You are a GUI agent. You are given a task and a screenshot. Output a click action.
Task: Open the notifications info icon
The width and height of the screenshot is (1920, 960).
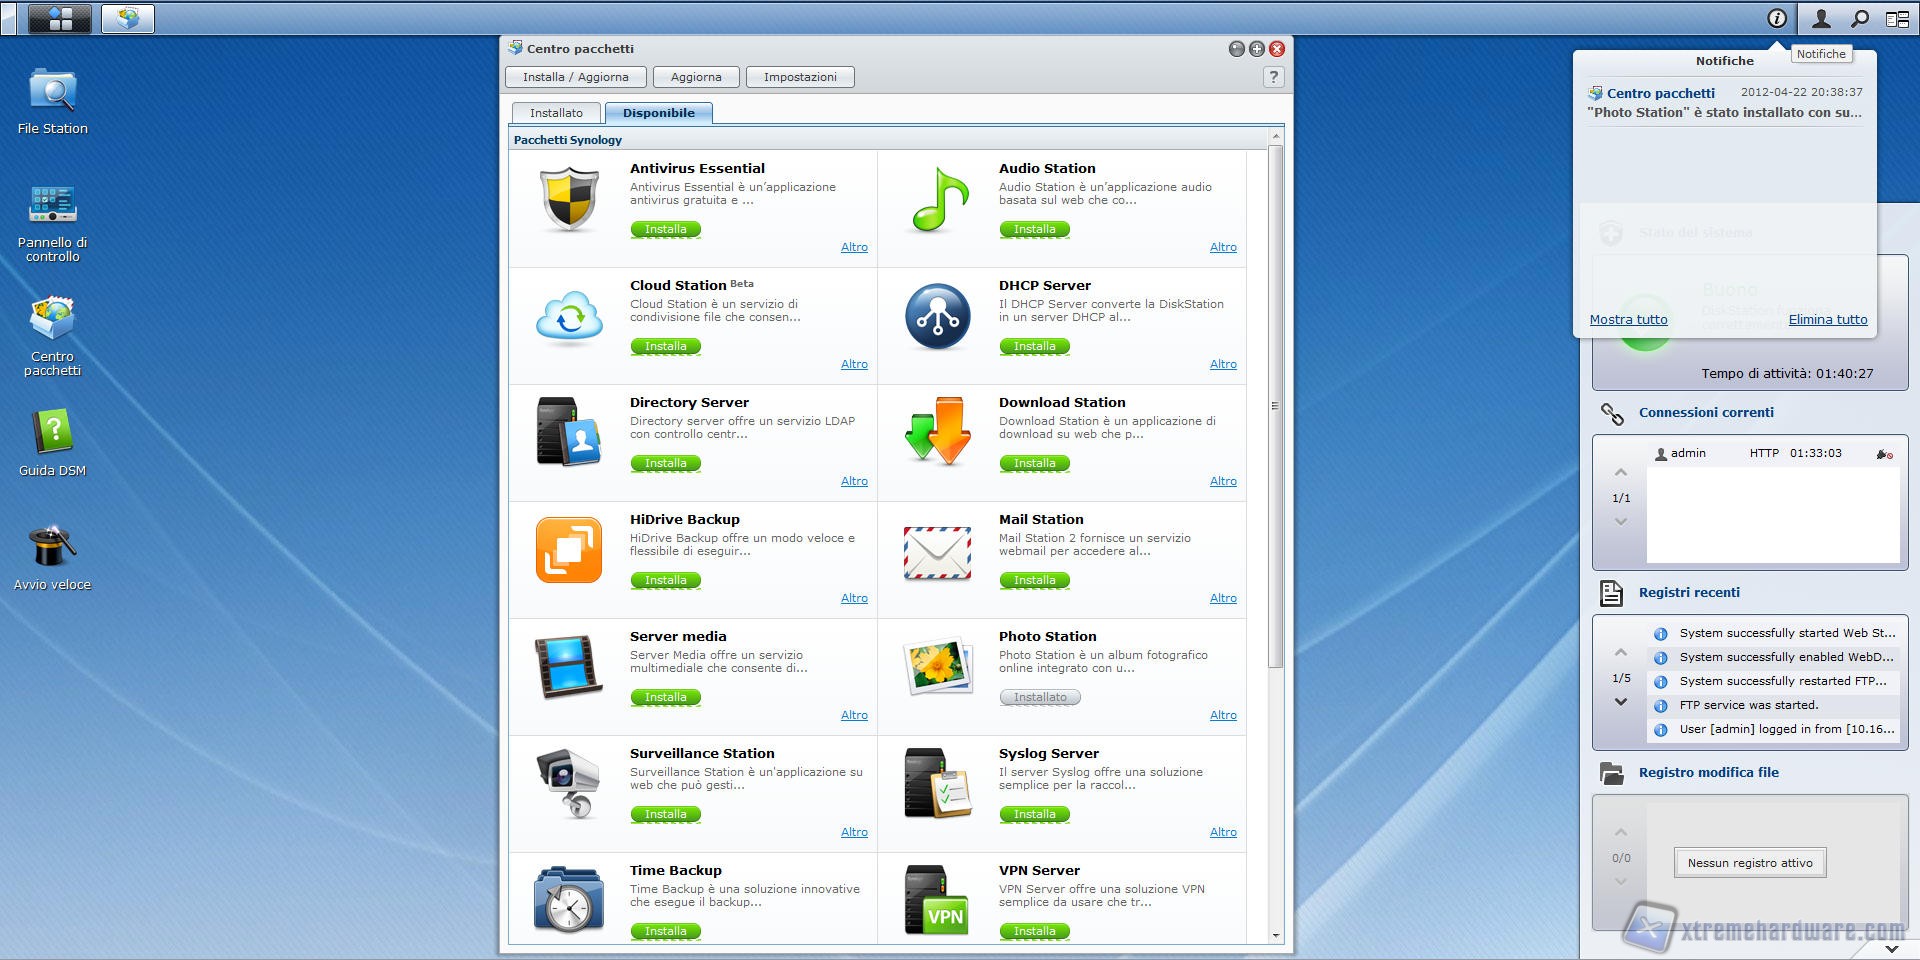1777,18
